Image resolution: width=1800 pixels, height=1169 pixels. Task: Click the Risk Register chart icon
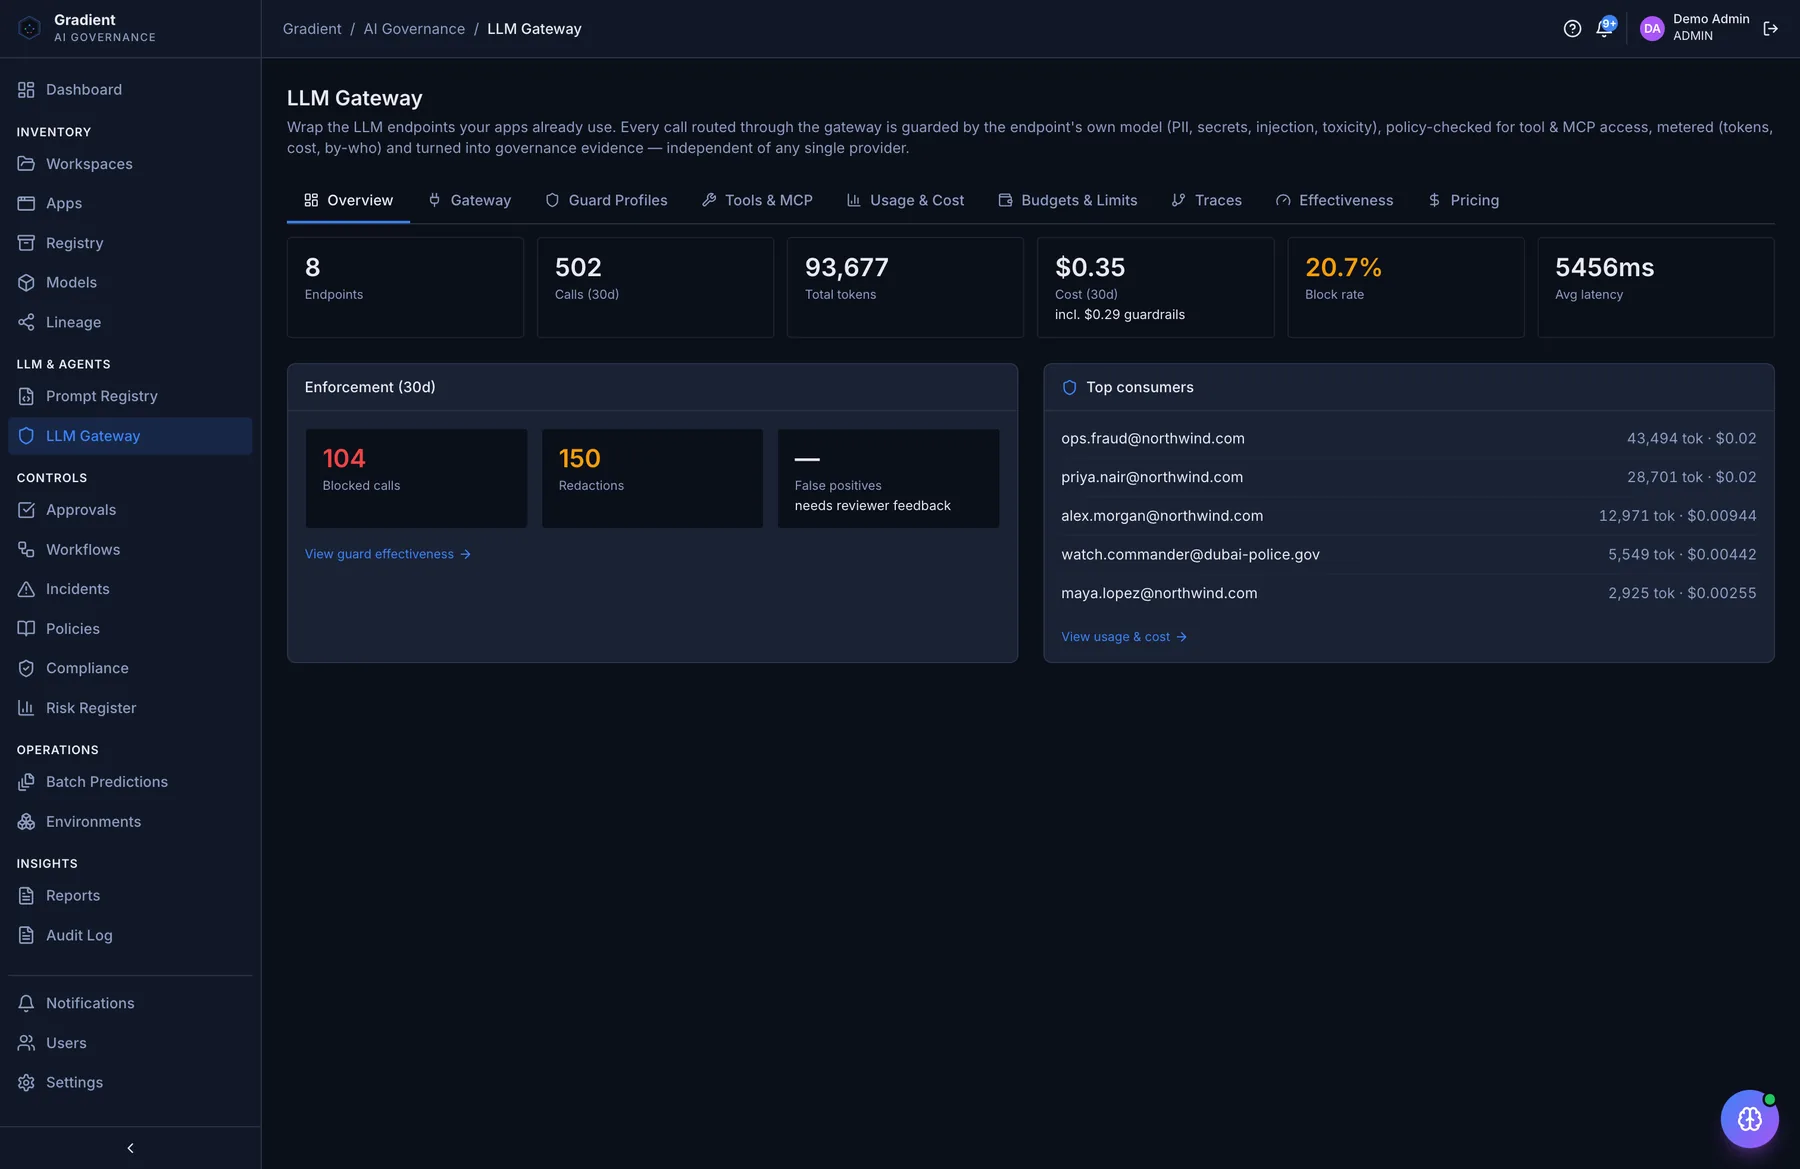click(26, 708)
